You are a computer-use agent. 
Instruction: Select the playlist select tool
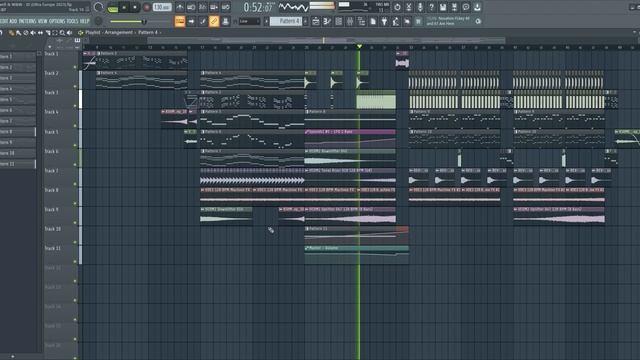click(55, 33)
